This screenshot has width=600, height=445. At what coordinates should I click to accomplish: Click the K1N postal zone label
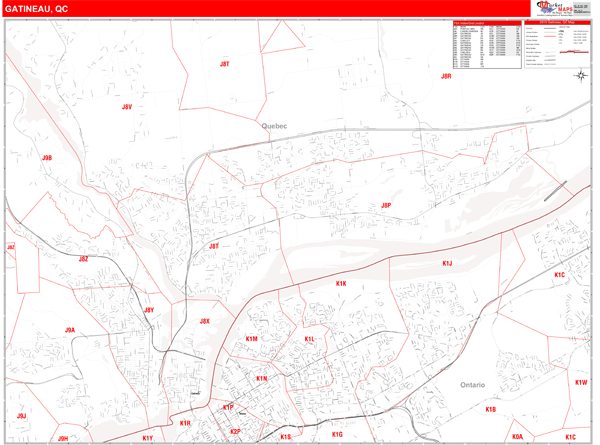pyautogui.click(x=262, y=378)
